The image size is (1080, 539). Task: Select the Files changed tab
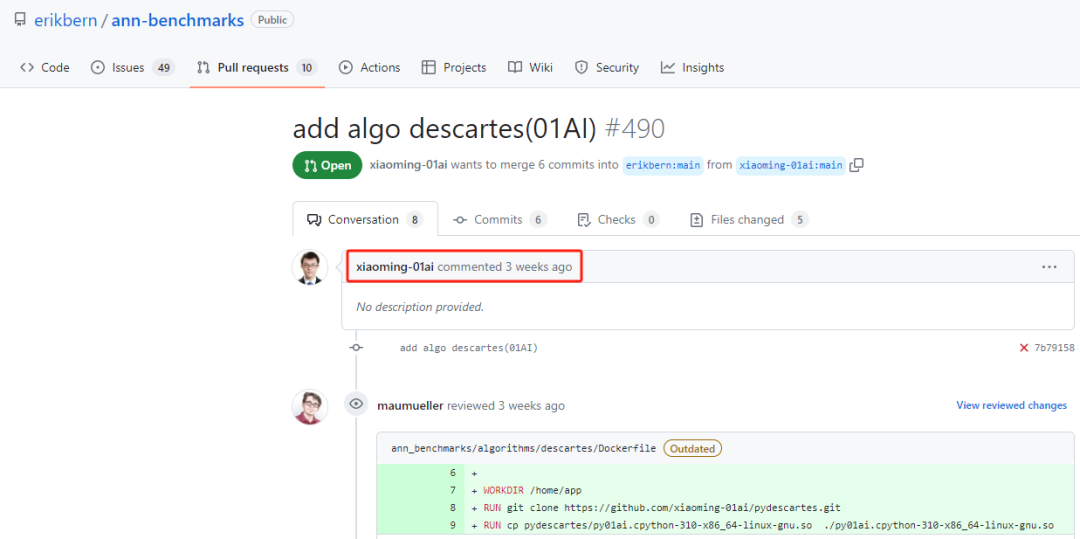(749, 220)
